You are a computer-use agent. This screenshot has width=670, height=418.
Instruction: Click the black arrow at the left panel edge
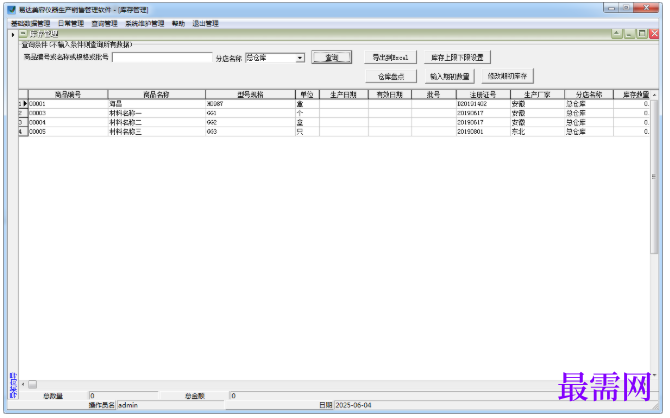pyautogui.click(x=13, y=35)
